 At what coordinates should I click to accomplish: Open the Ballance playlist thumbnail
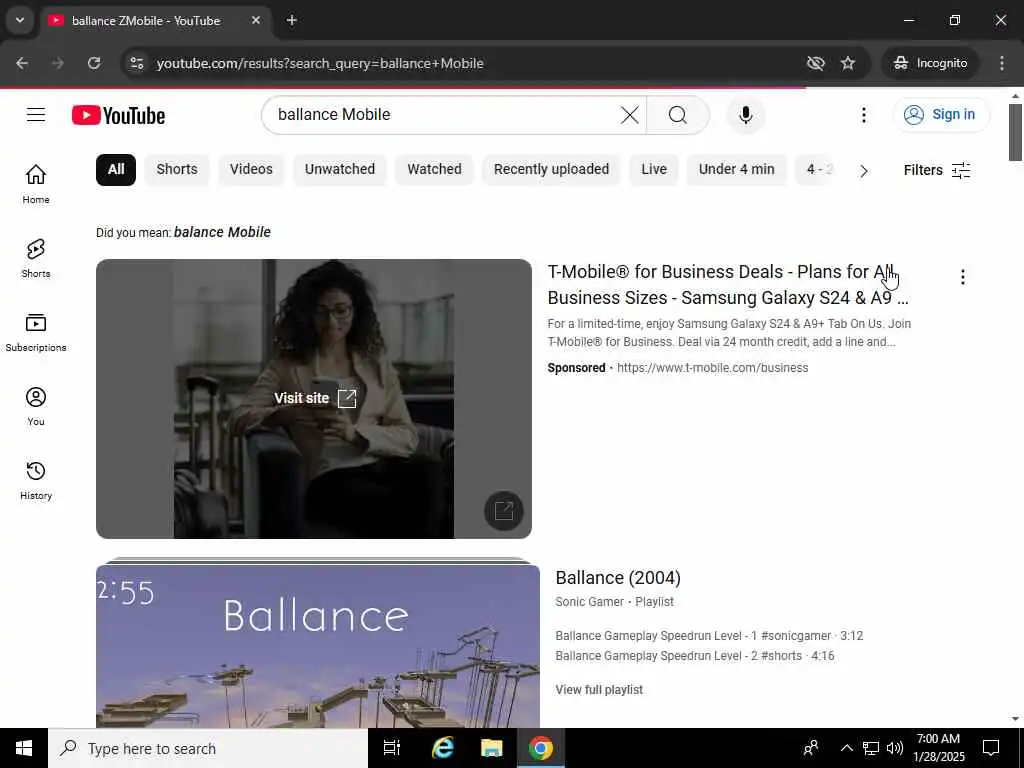pyautogui.click(x=318, y=645)
